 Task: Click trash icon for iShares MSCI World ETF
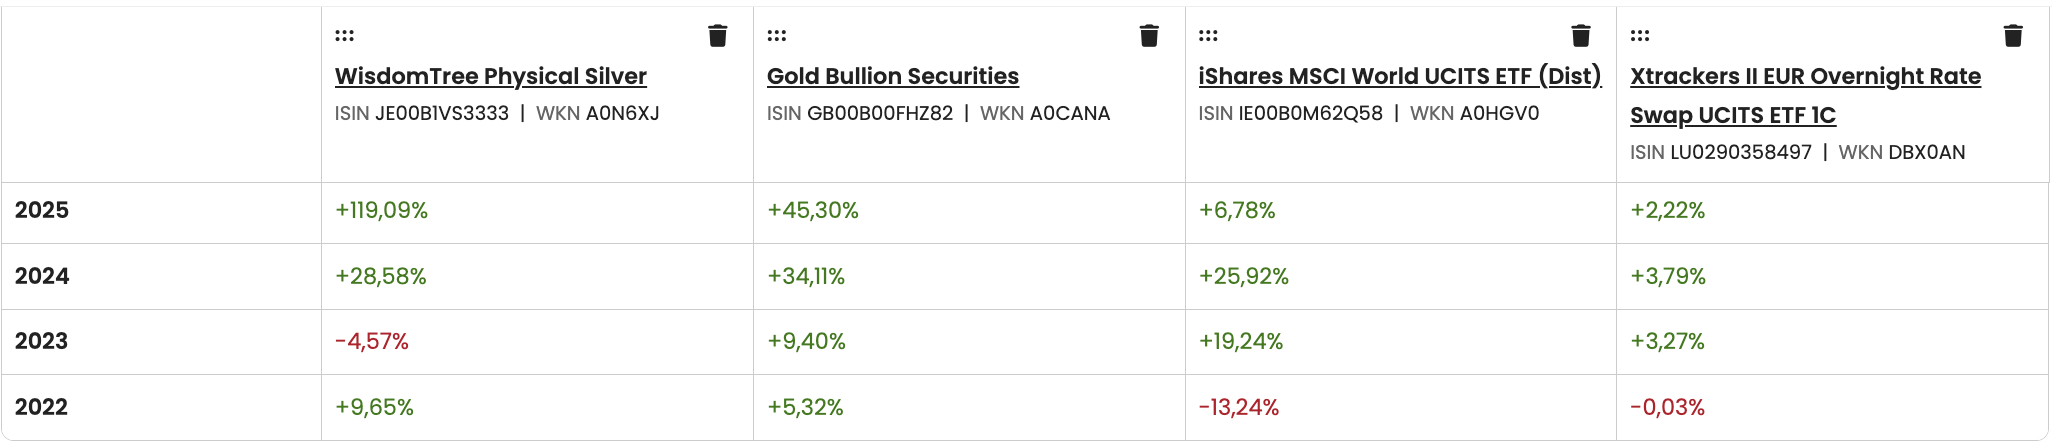click(1580, 36)
